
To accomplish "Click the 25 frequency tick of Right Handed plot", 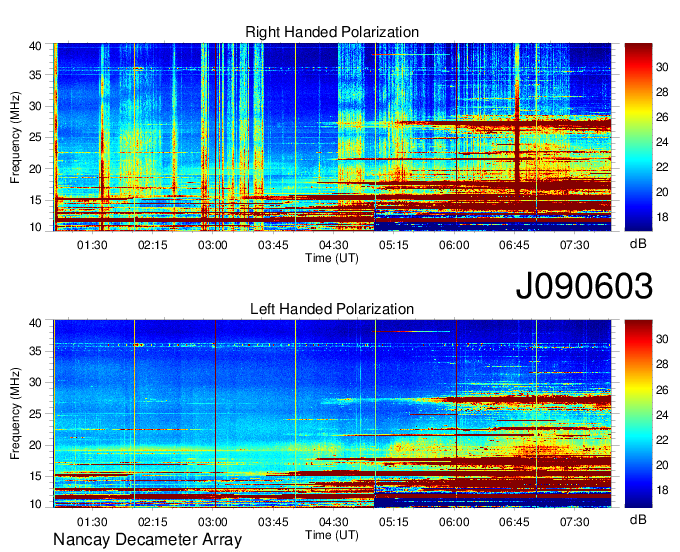I will tap(35, 137).
